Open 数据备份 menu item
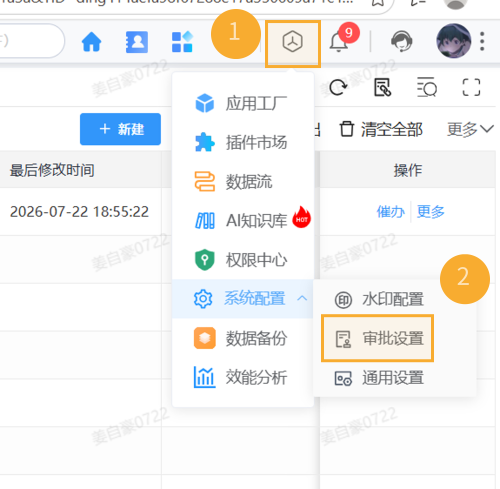 click(x=243, y=338)
